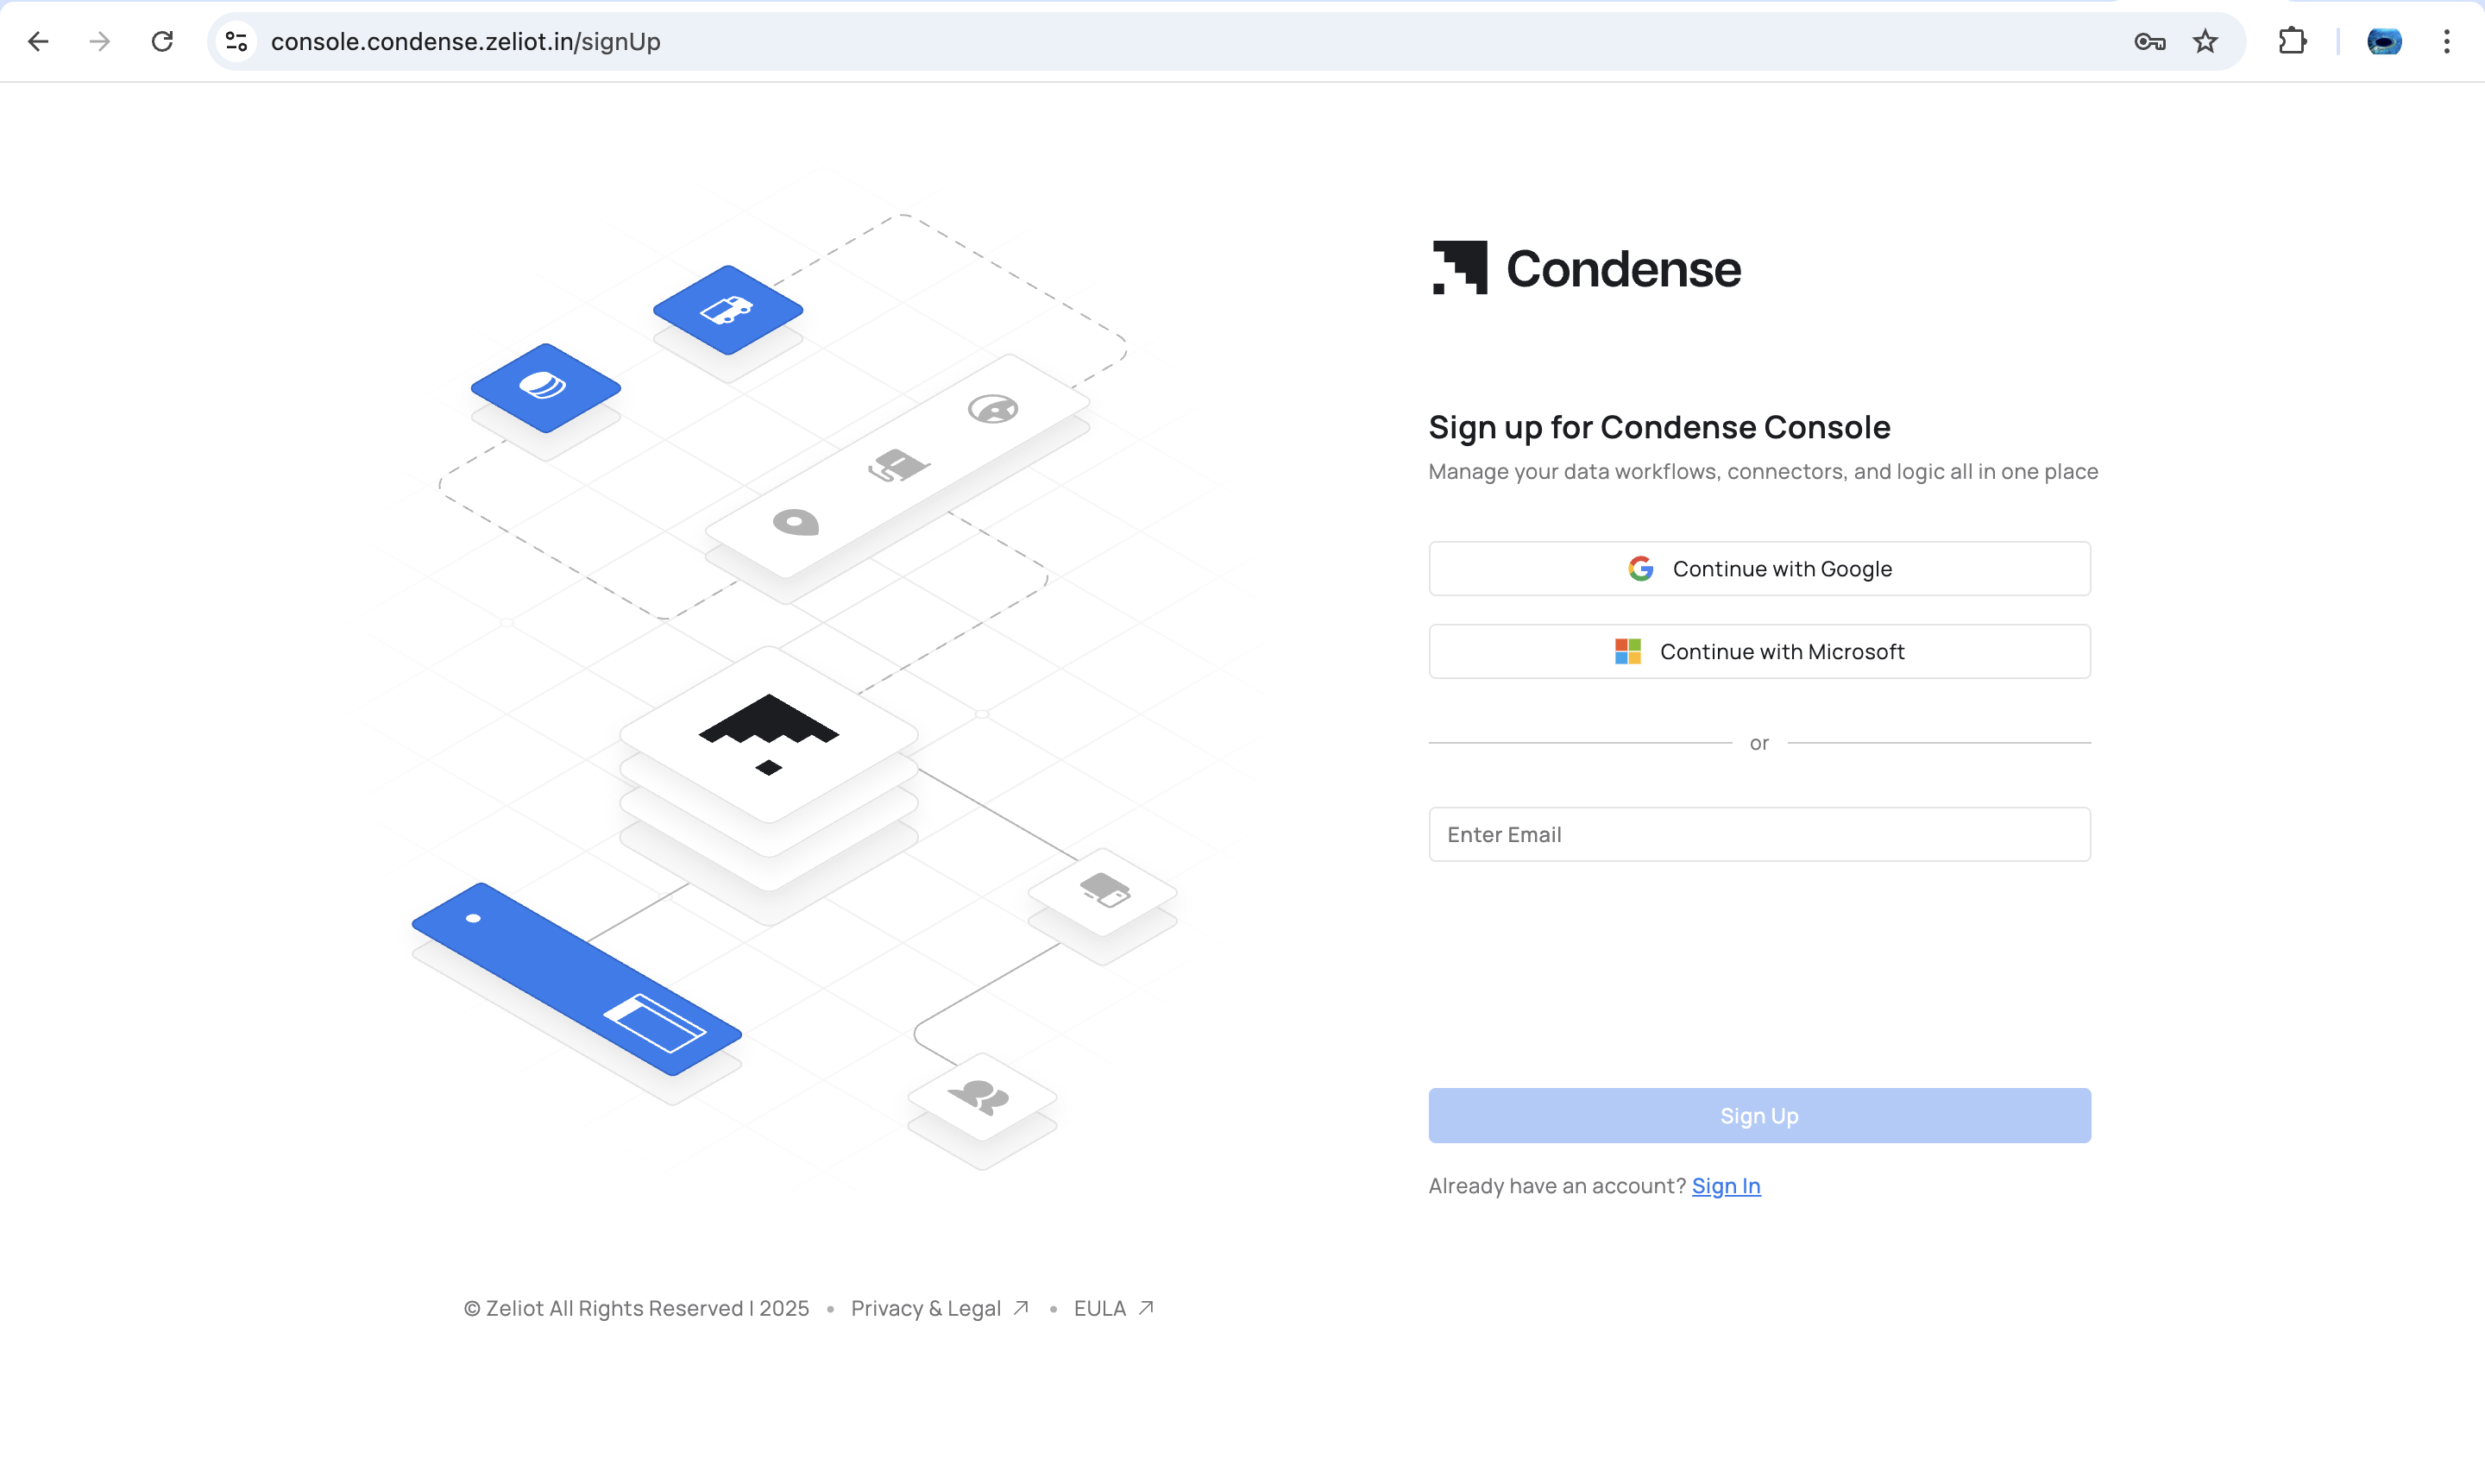This screenshot has width=2485, height=1484.
Task: Click the password manager key icon
Action: (x=2149, y=41)
